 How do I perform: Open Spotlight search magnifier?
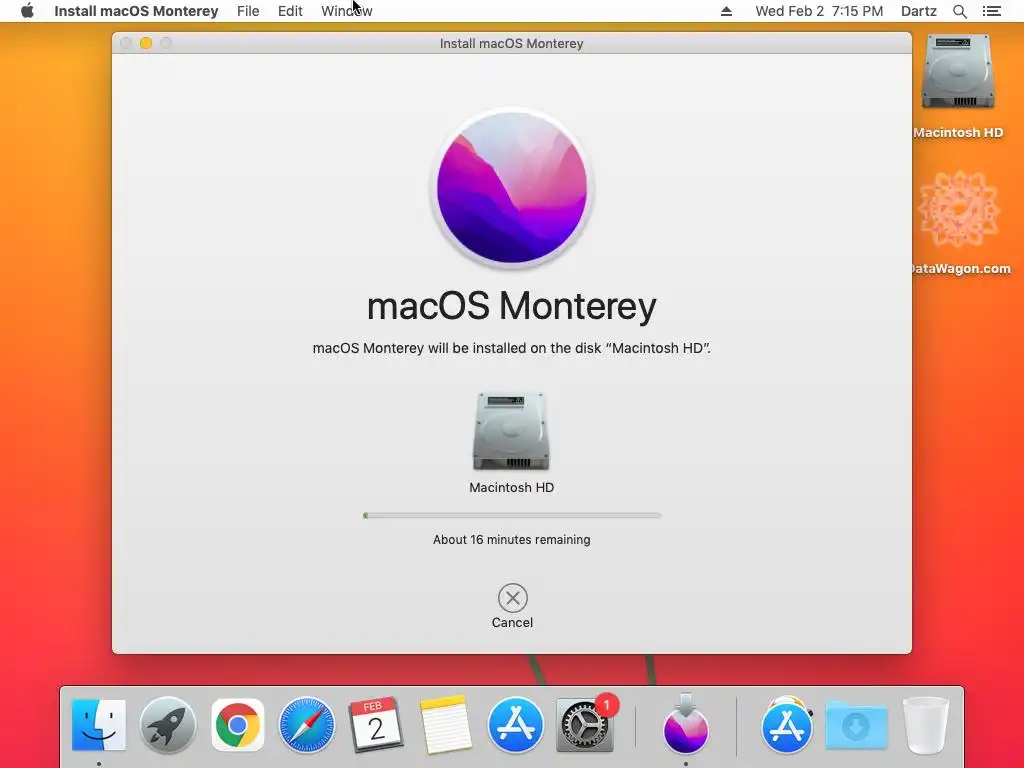[960, 11]
